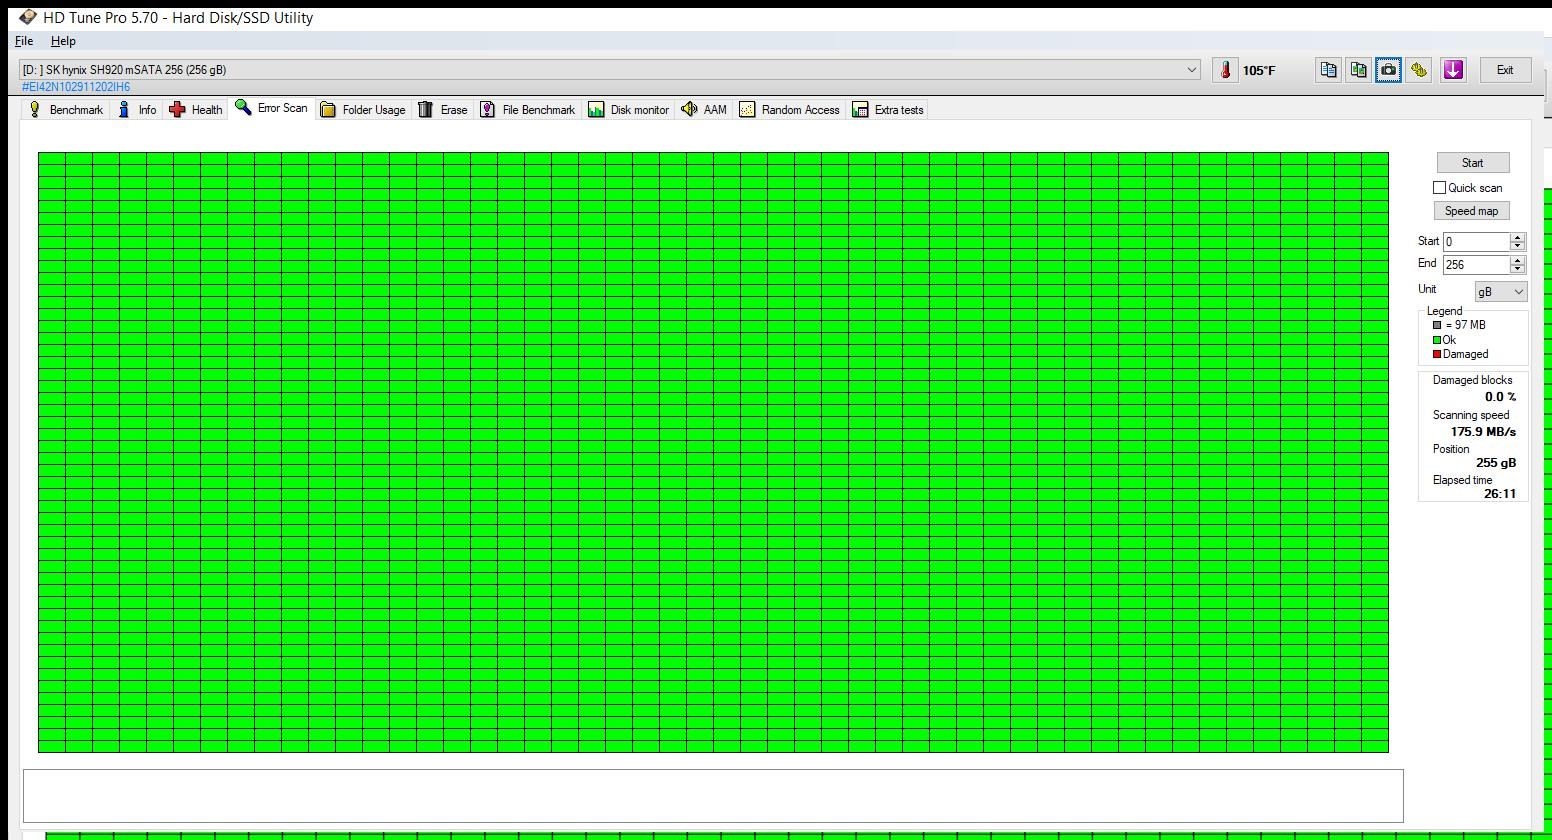Click inside the empty log text box
The height and width of the screenshot is (840, 1552).
713,796
